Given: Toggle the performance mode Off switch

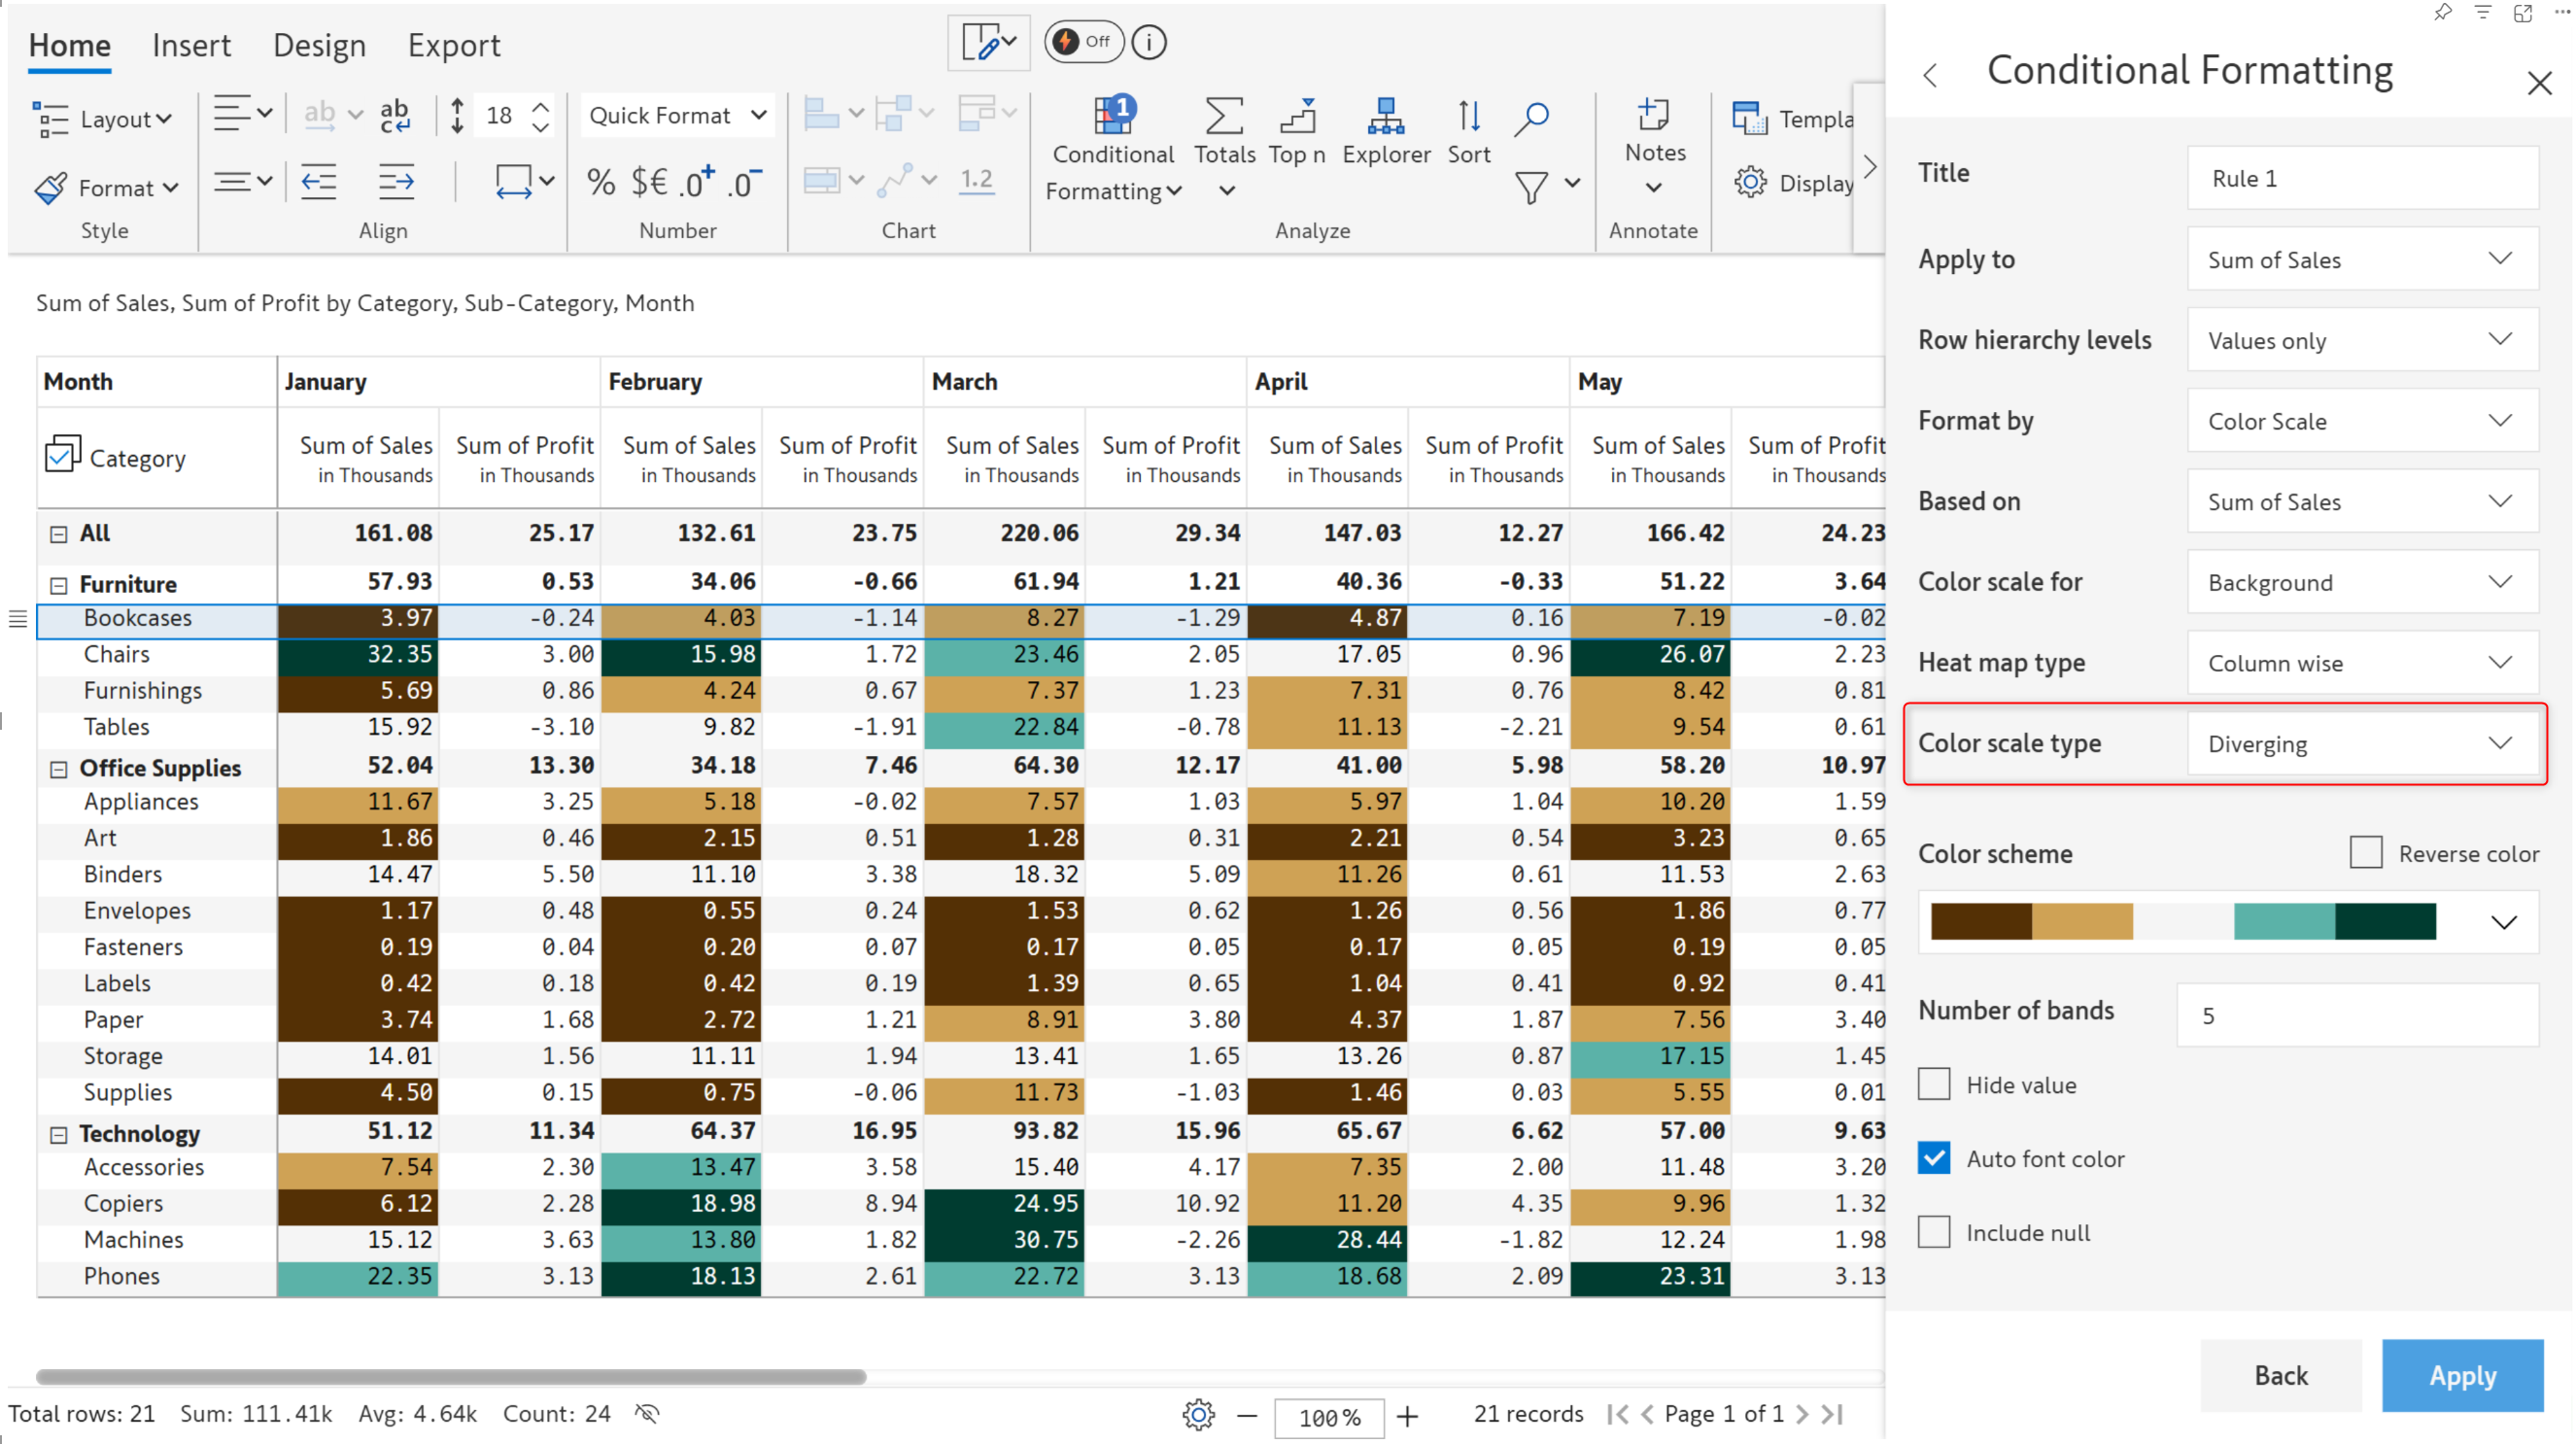Looking at the screenshot, I should [1083, 42].
